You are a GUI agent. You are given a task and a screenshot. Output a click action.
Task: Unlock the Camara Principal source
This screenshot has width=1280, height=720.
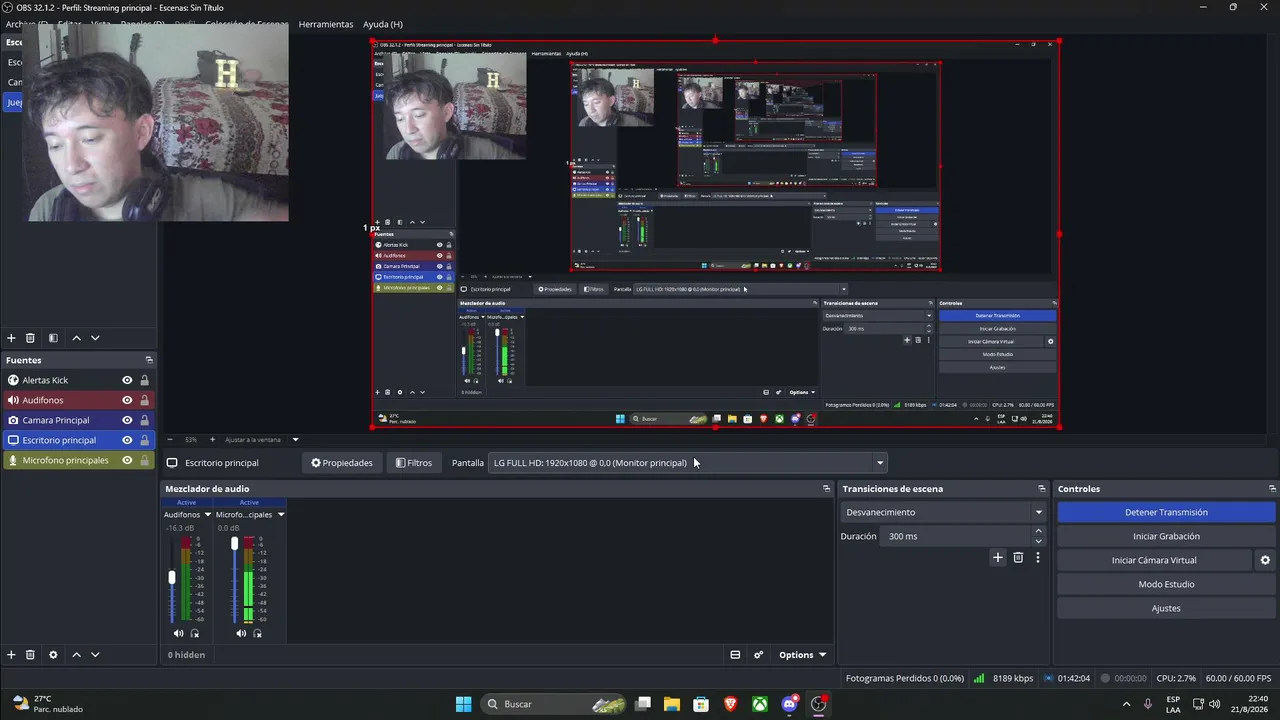144,420
